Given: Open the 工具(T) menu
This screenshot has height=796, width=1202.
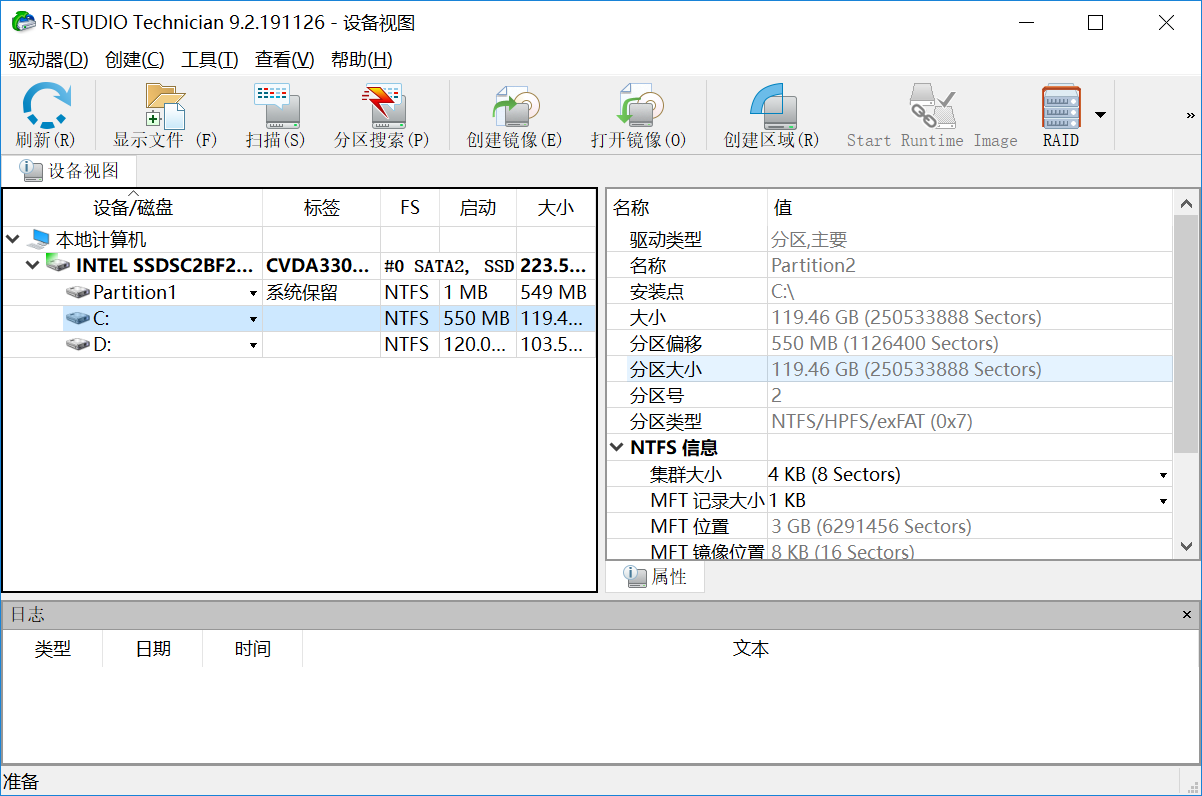Looking at the screenshot, I should pyautogui.click(x=209, y=60).
